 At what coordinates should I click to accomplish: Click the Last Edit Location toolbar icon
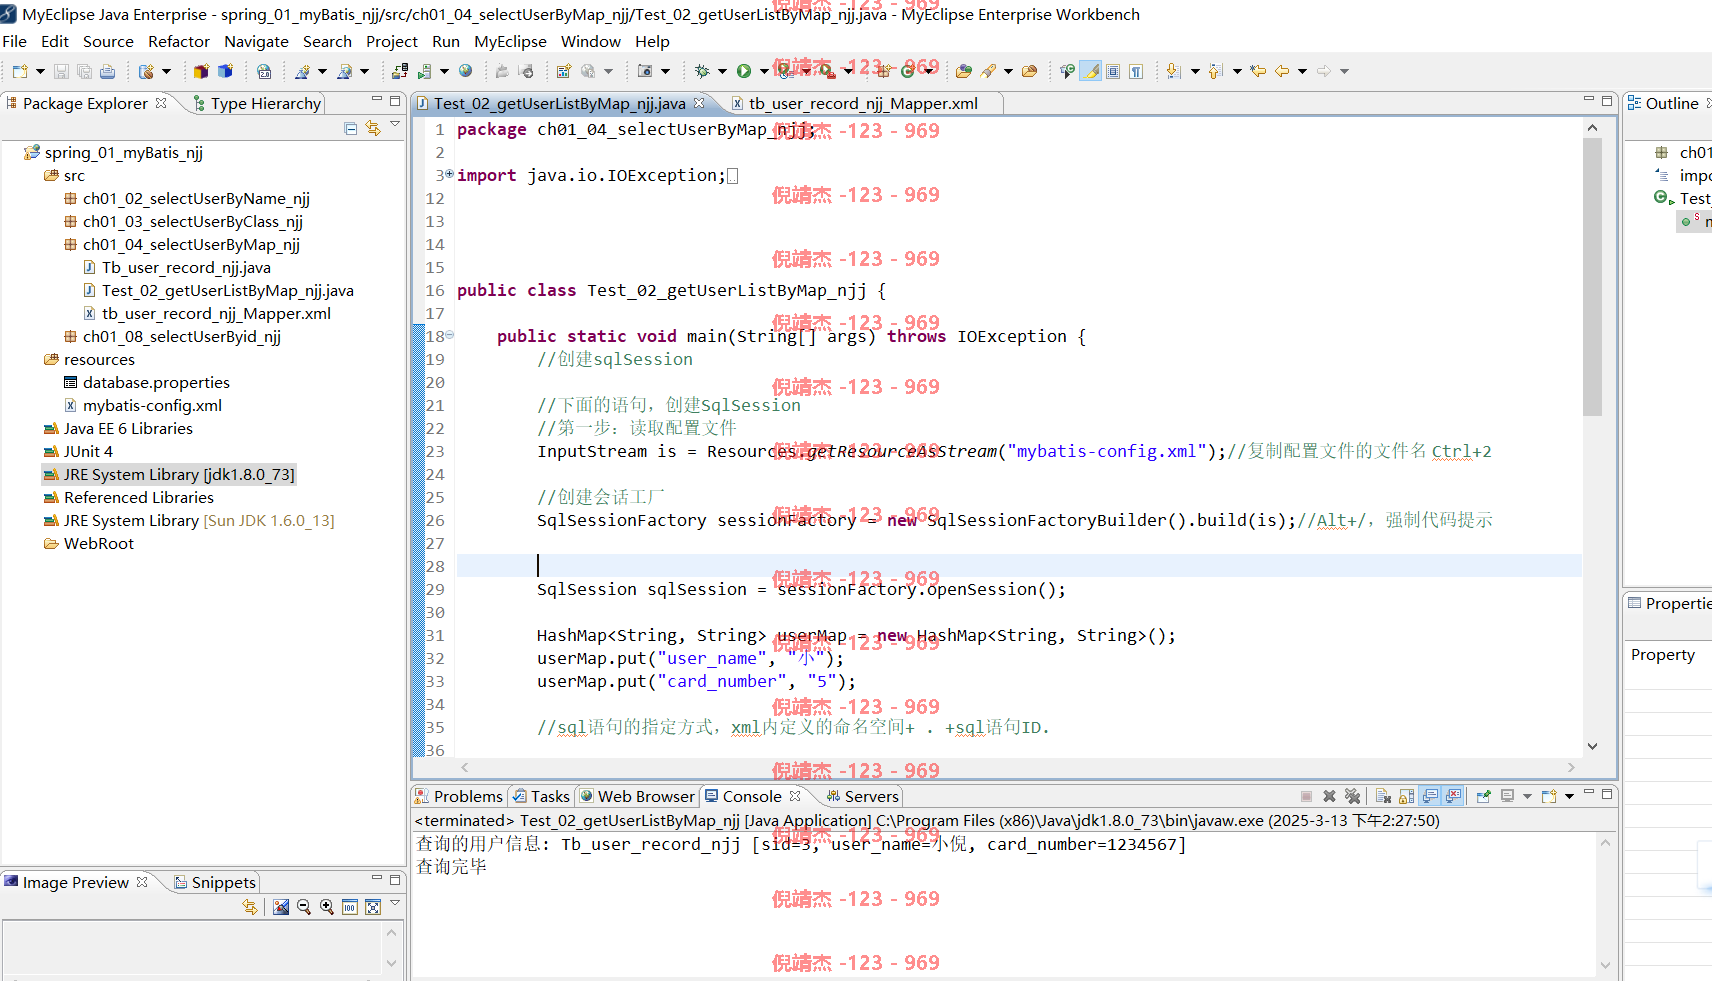pos(1258,71)
